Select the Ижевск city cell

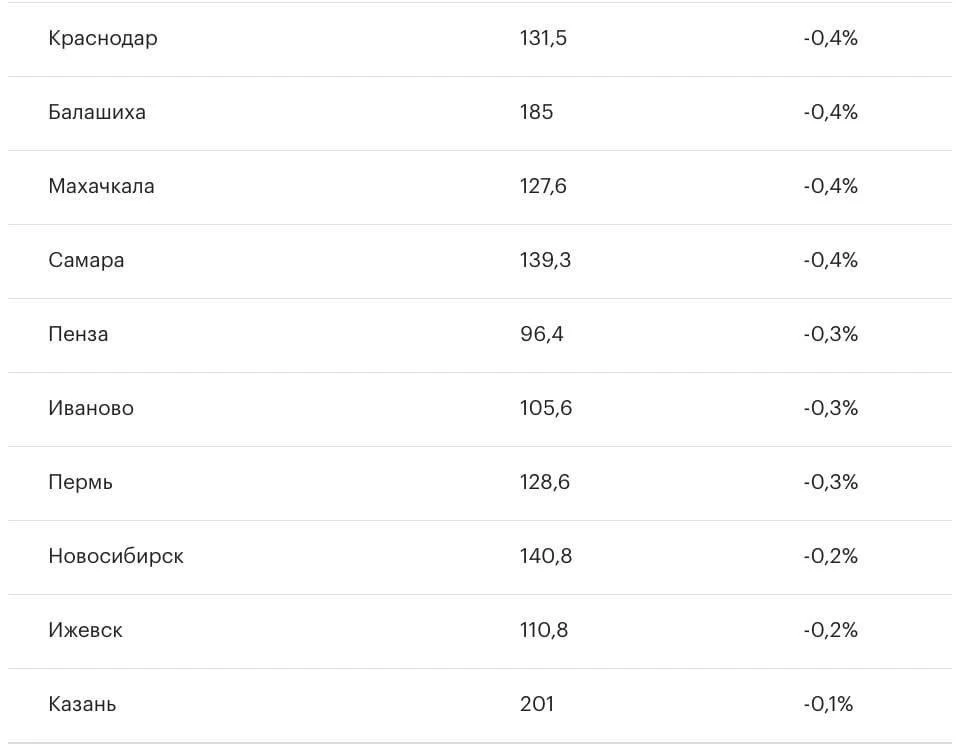coord(85,630)
